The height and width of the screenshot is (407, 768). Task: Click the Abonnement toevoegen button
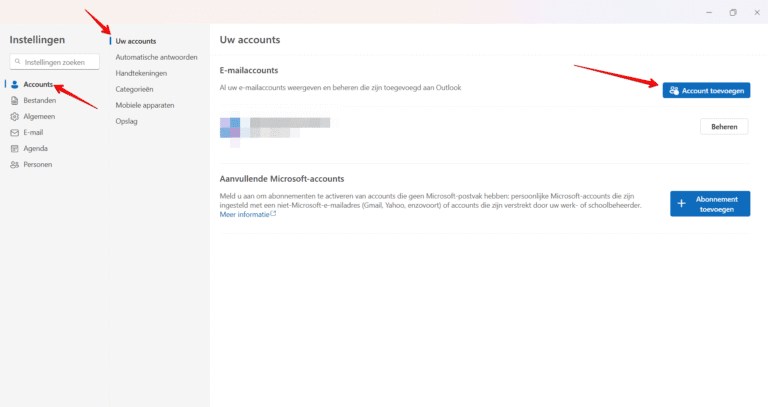click(x=709, y=204)
